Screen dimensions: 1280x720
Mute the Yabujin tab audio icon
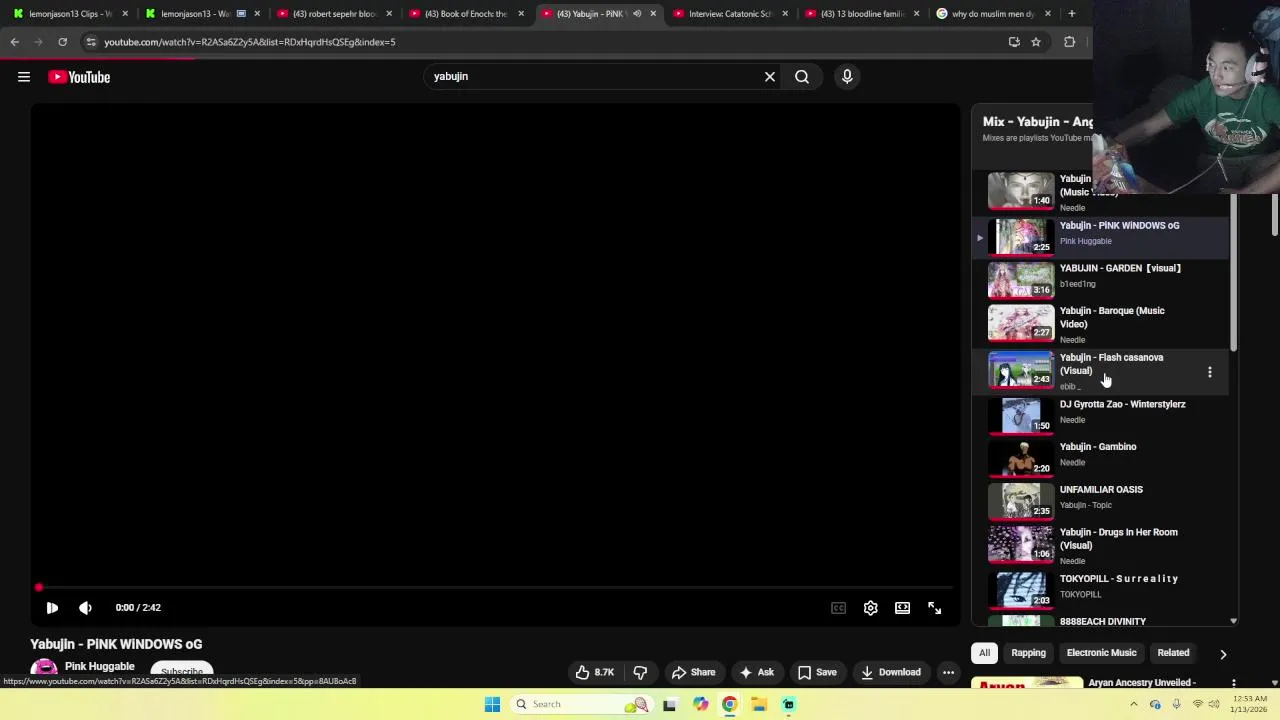(636, 14)
